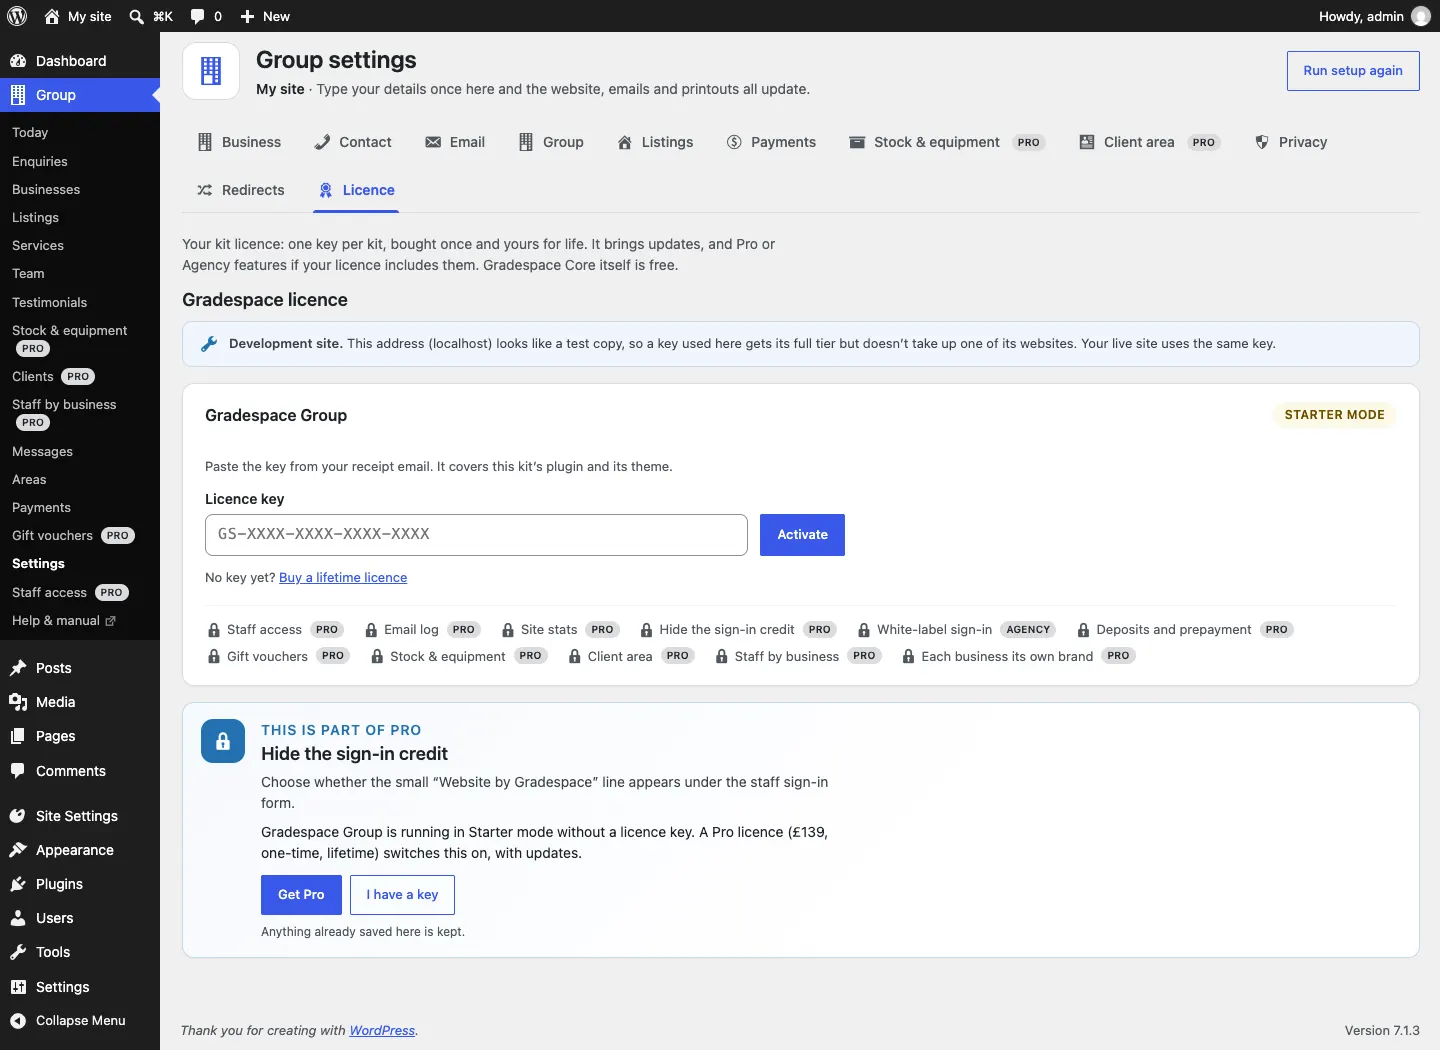Click the Collapse Menu arrow icon
The height and width of the screenshot is (1050, 1440).
(x=18, y=1021)
